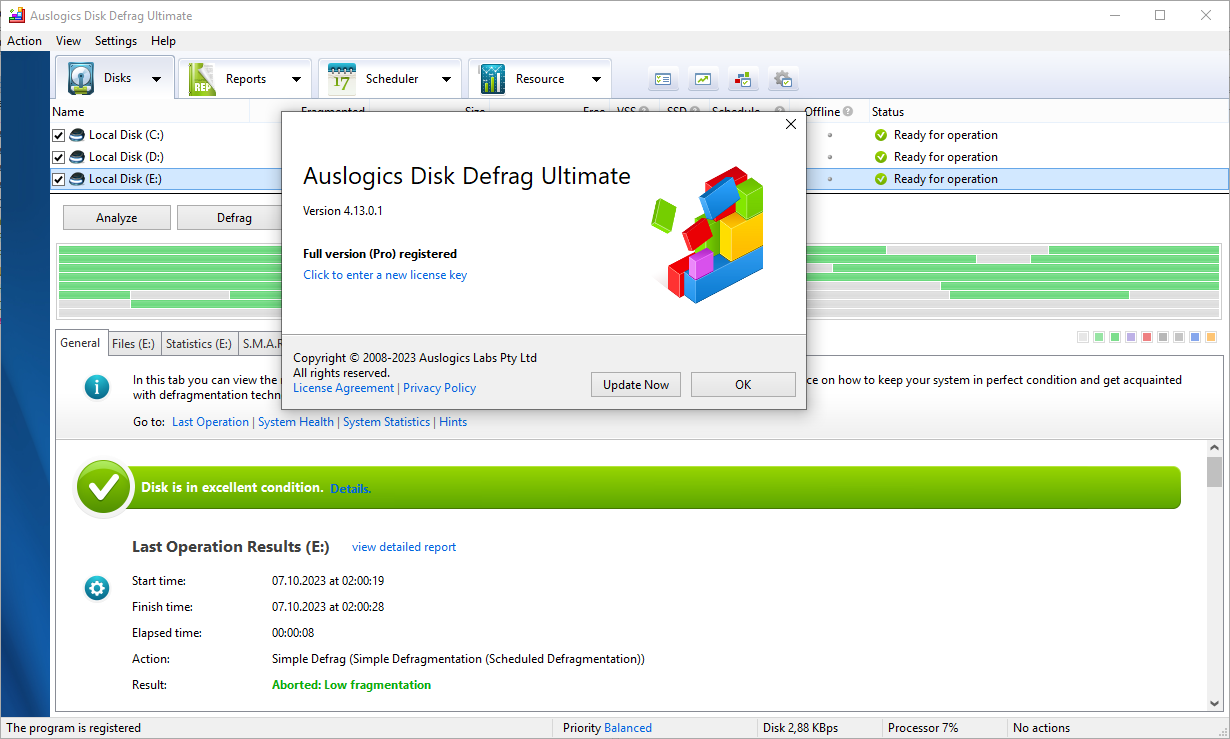Click Local Disk (E:) drive icon
The height and width of the screenshot is (739, 1230).
[x=77, y=179]
